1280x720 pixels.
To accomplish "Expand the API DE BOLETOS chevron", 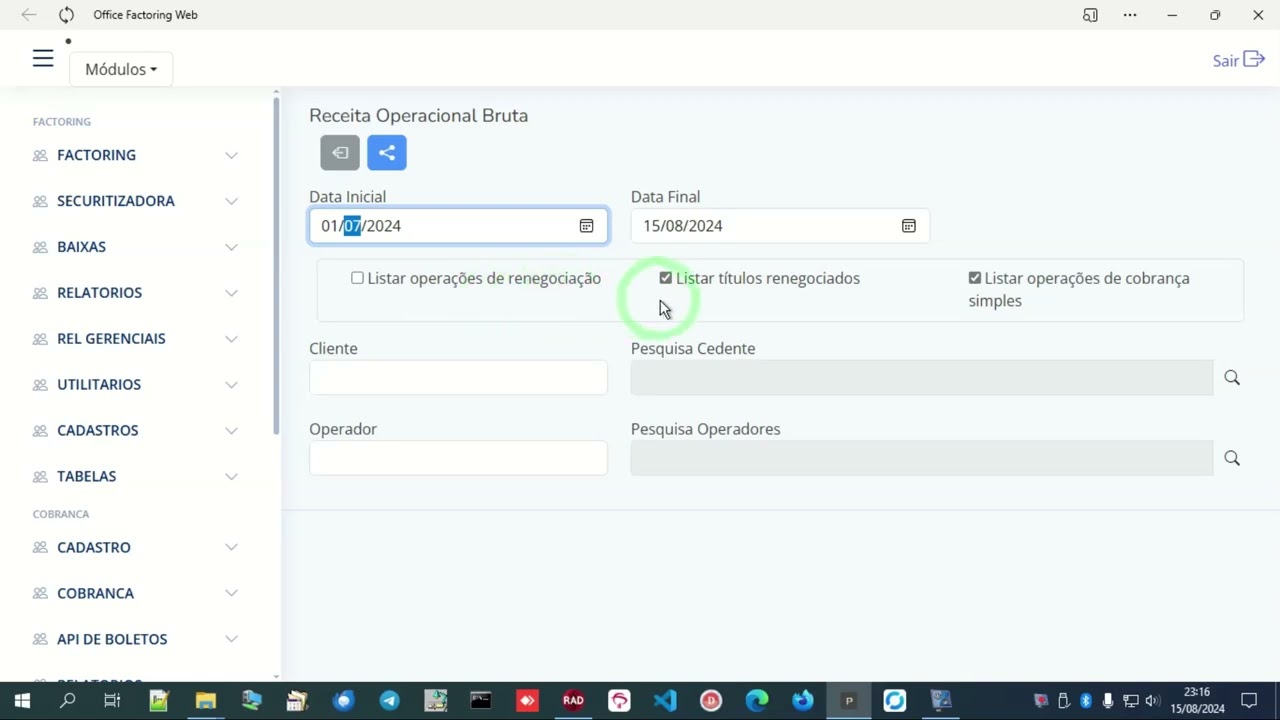I will pyautogui.click(x=231, y=640).
